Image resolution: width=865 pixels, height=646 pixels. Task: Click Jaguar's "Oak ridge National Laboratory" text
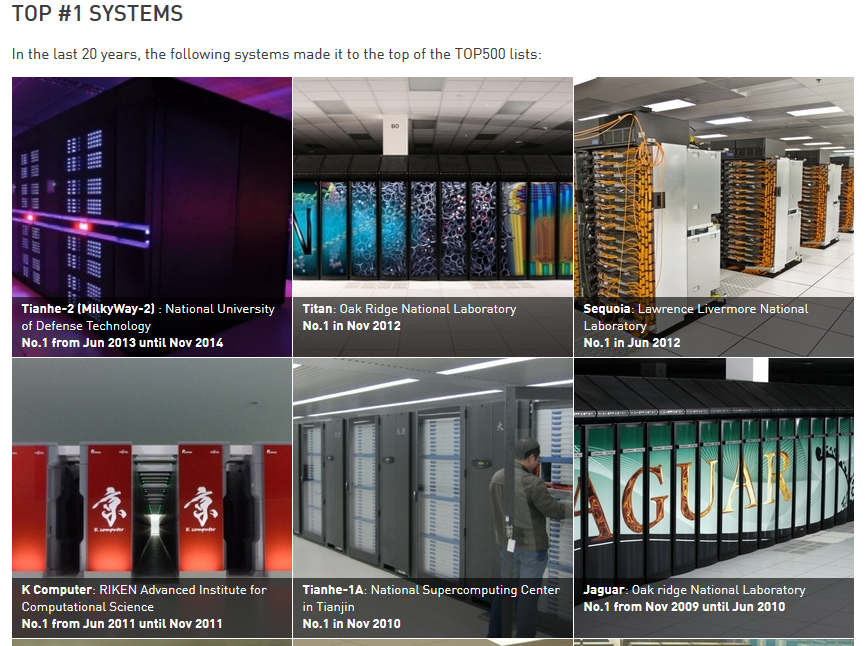pos(718,590)
